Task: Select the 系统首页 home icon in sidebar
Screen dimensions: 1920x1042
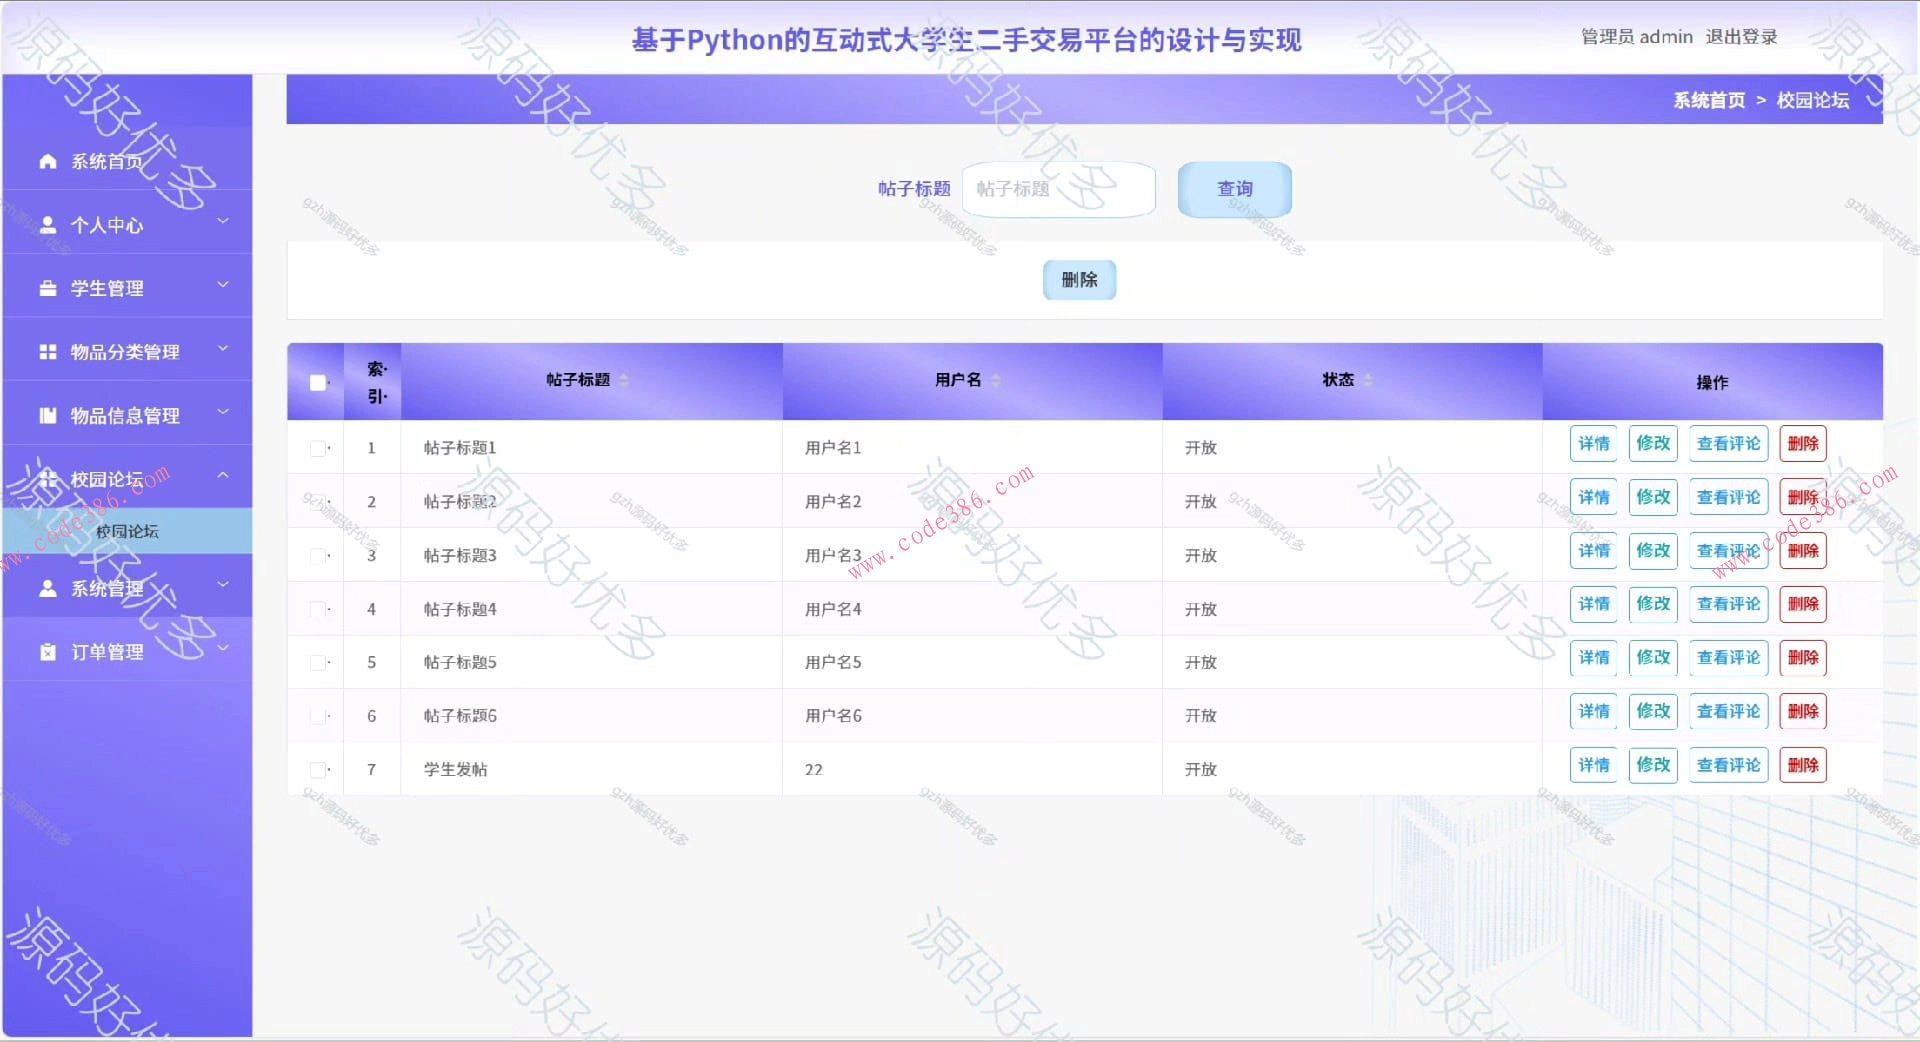Action: pos(46,160)
